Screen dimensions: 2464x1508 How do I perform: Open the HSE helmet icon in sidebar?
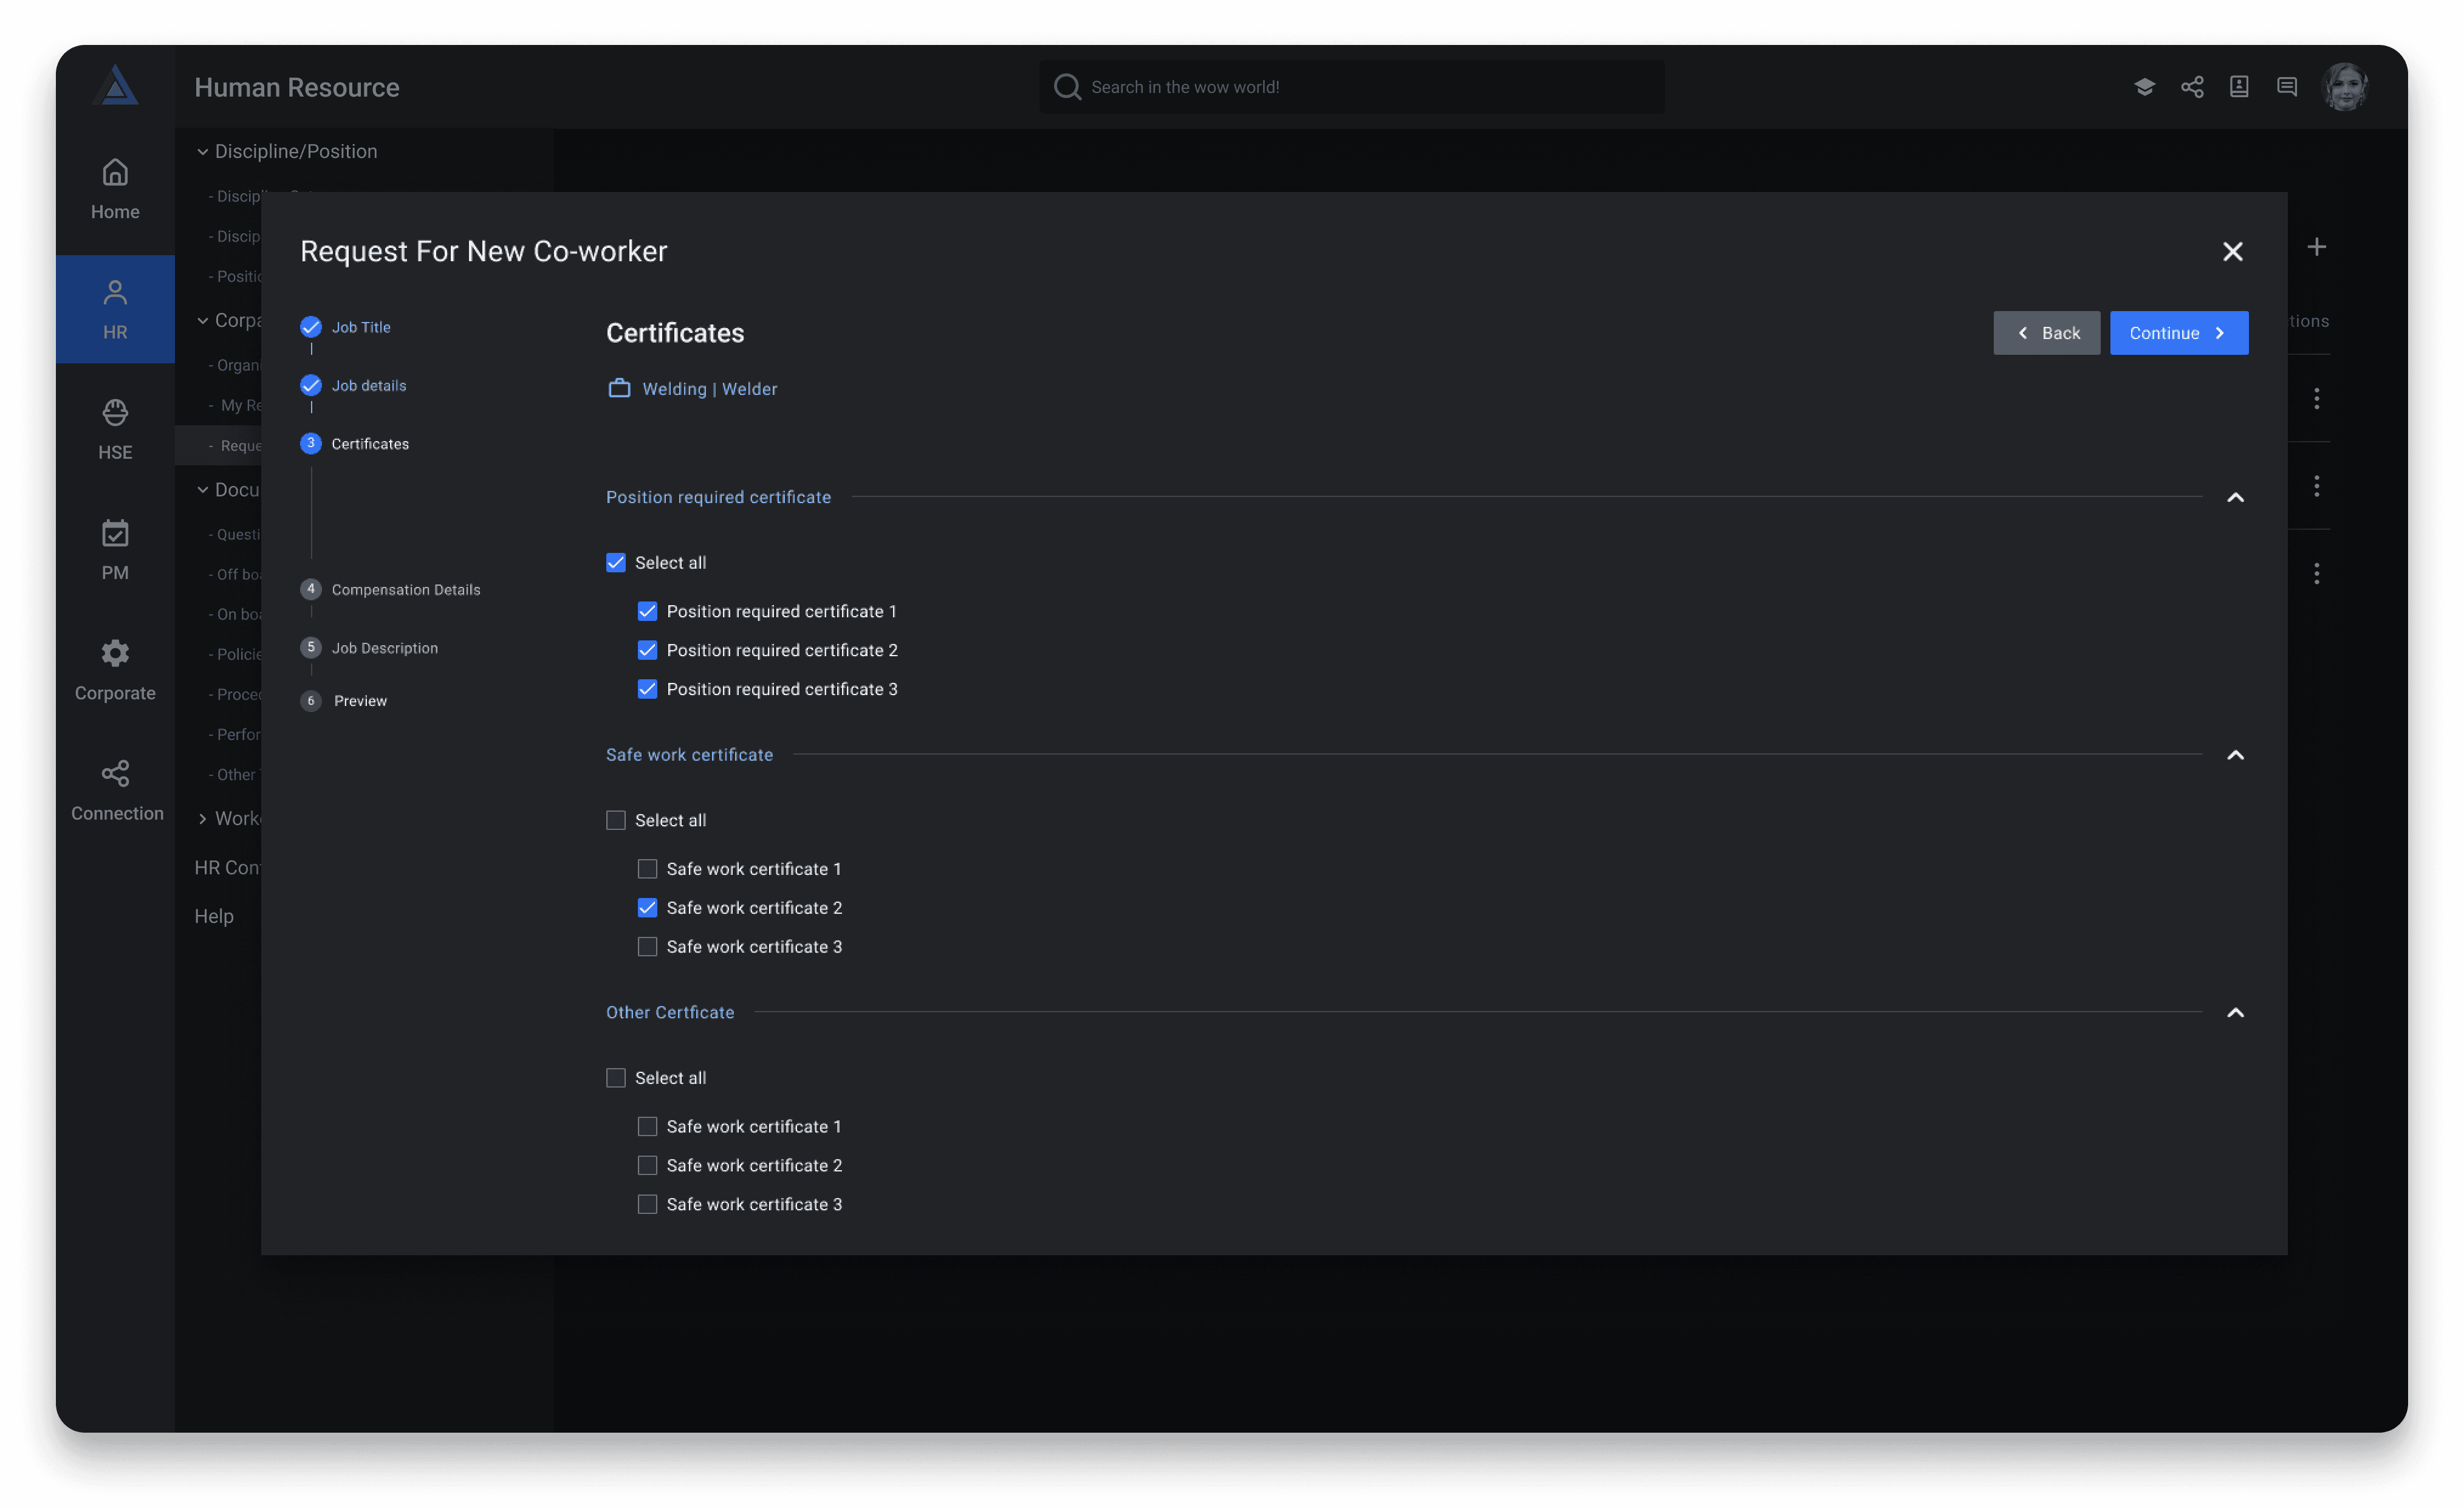pyautogui.click(x=115, y=413)
